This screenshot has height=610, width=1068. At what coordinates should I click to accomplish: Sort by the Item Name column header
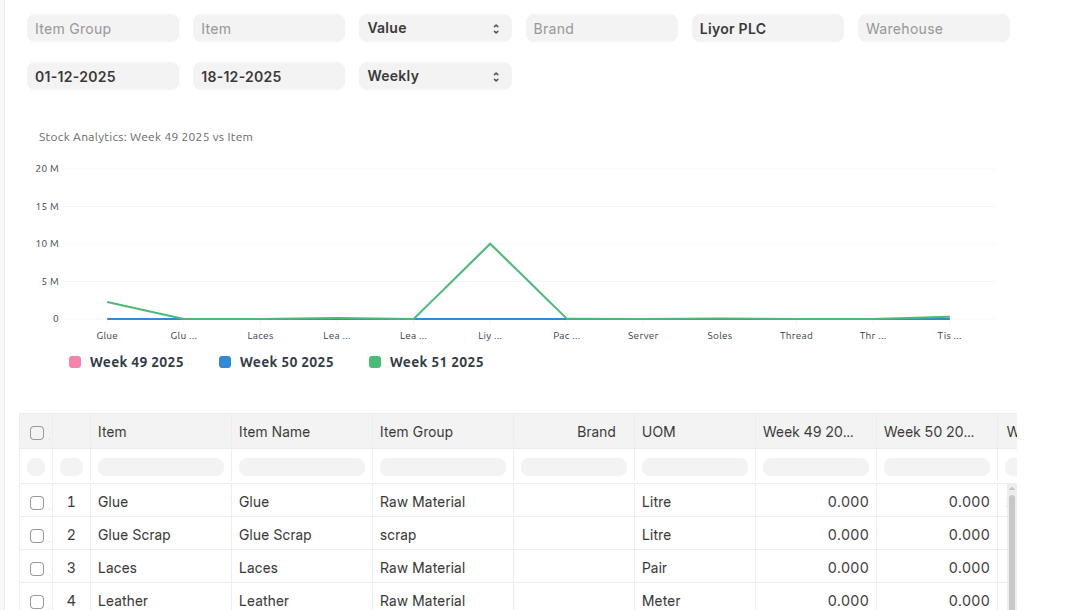pos(275,432)
